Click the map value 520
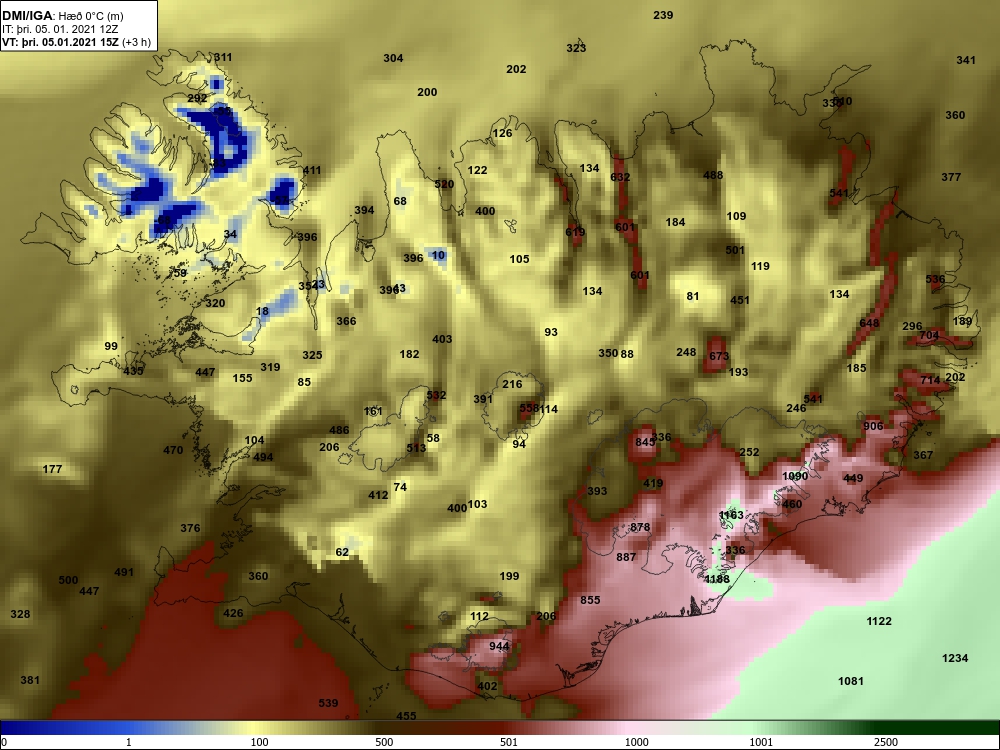 444,184
